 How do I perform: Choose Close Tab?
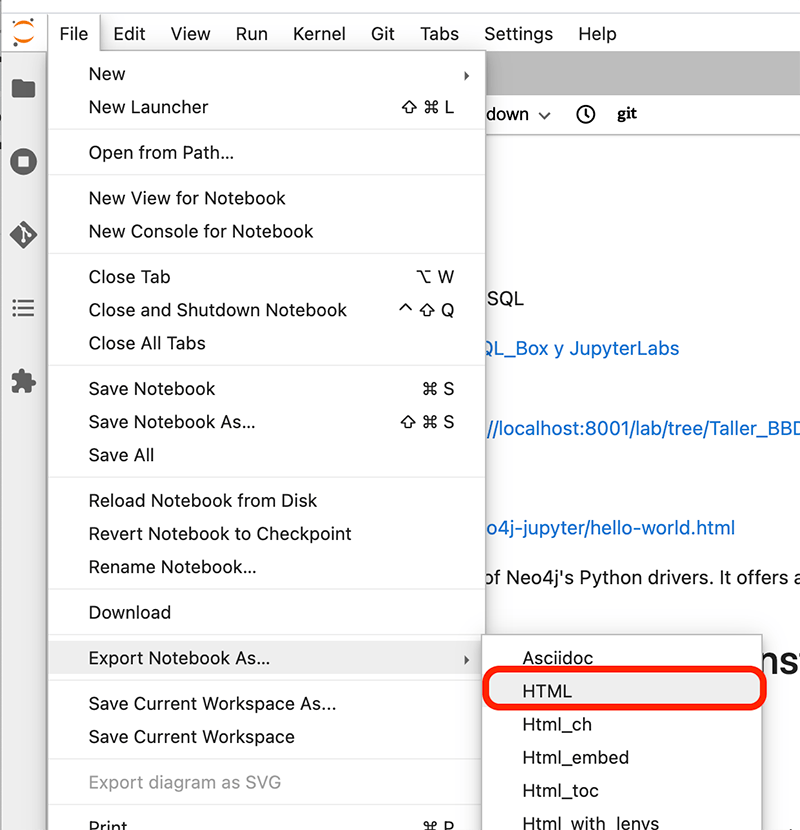(x=267, y=277)
